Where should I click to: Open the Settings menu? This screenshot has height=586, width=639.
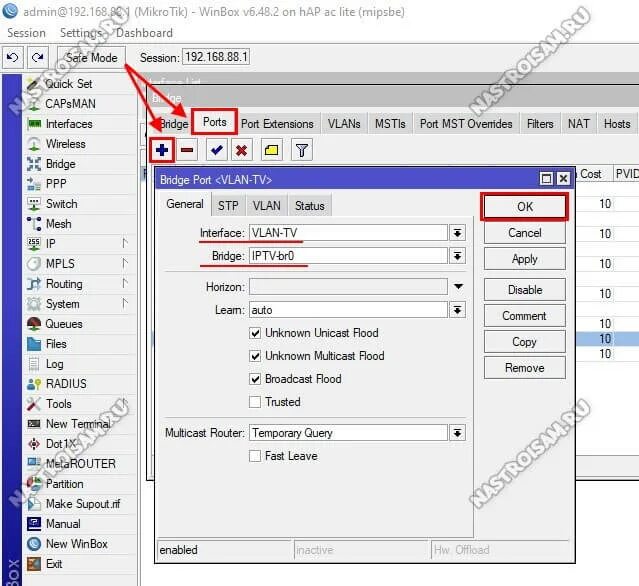click(x=81, y=33)
